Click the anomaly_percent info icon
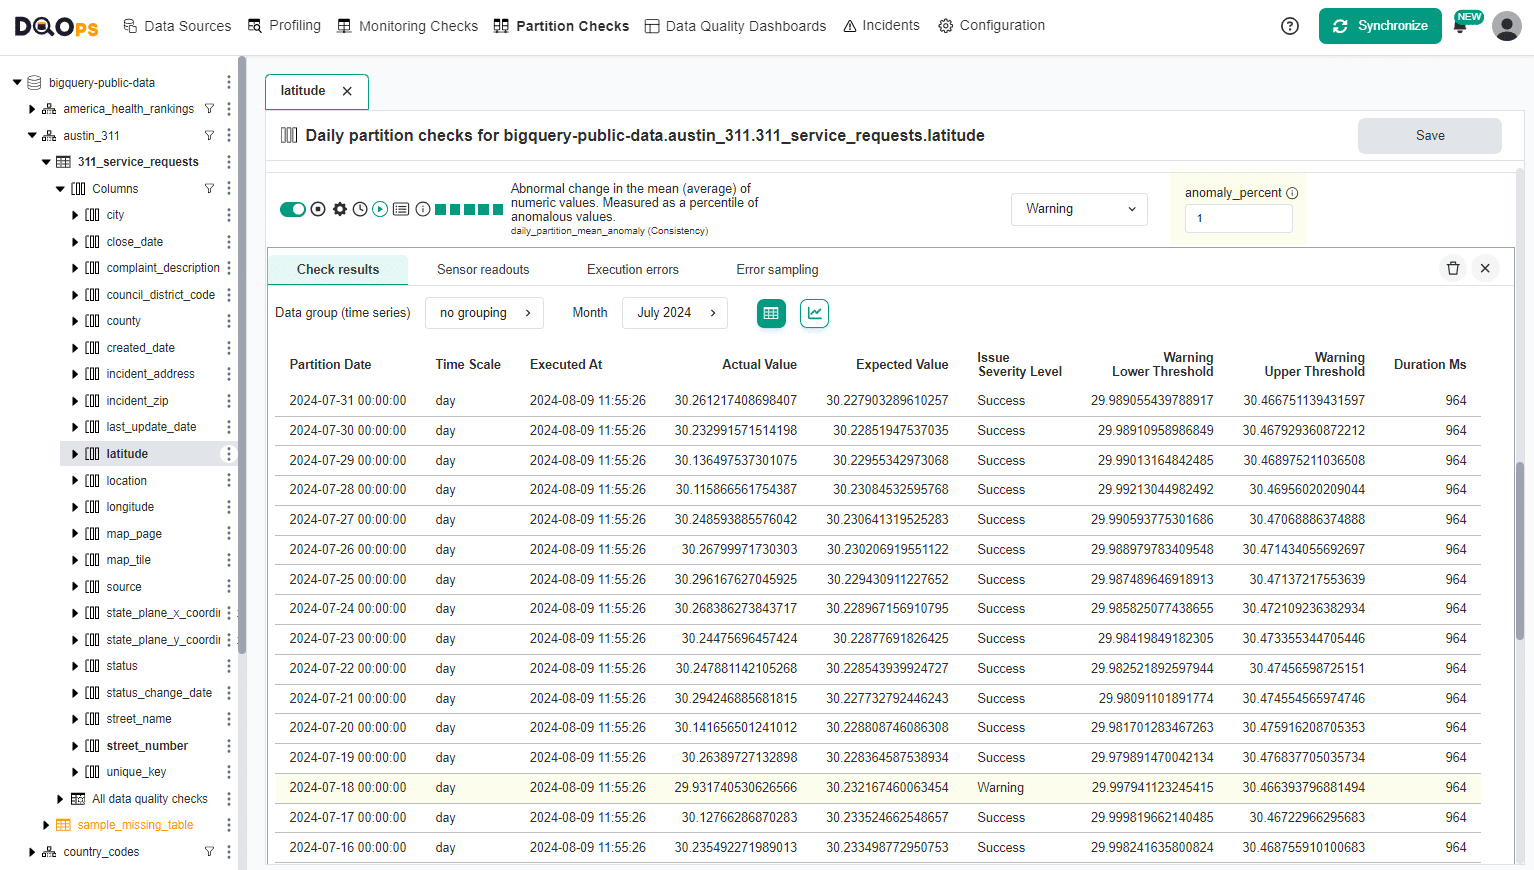The image size is (1534, 870). pos(1292,193)
